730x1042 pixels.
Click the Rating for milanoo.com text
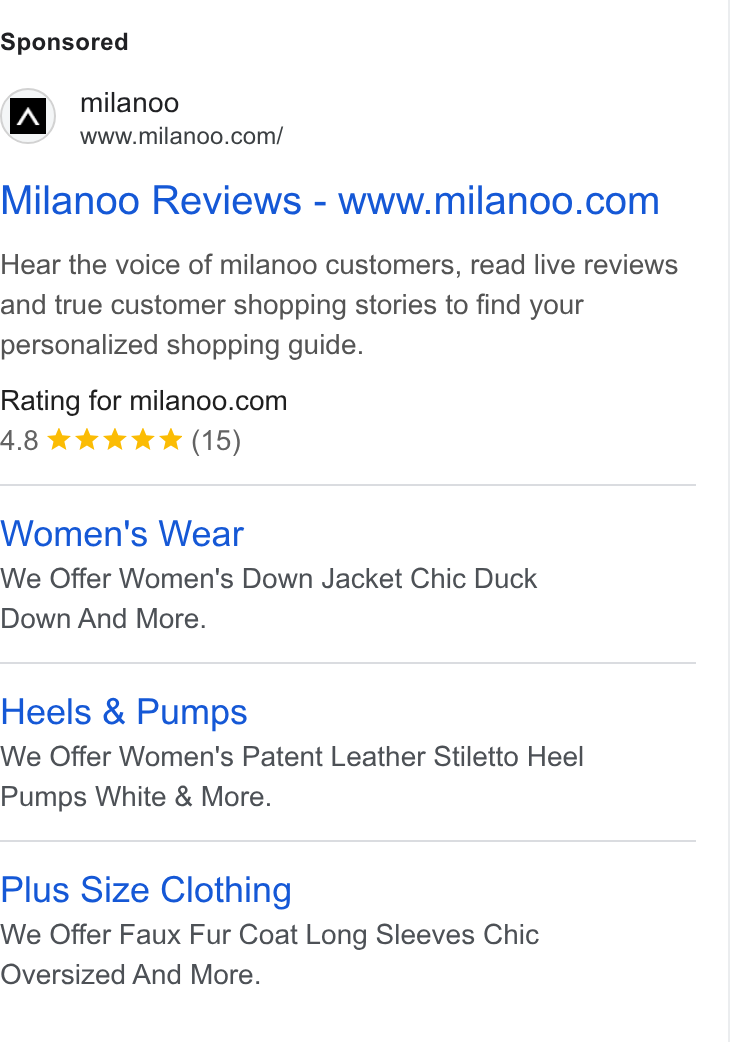coord(144,401)
